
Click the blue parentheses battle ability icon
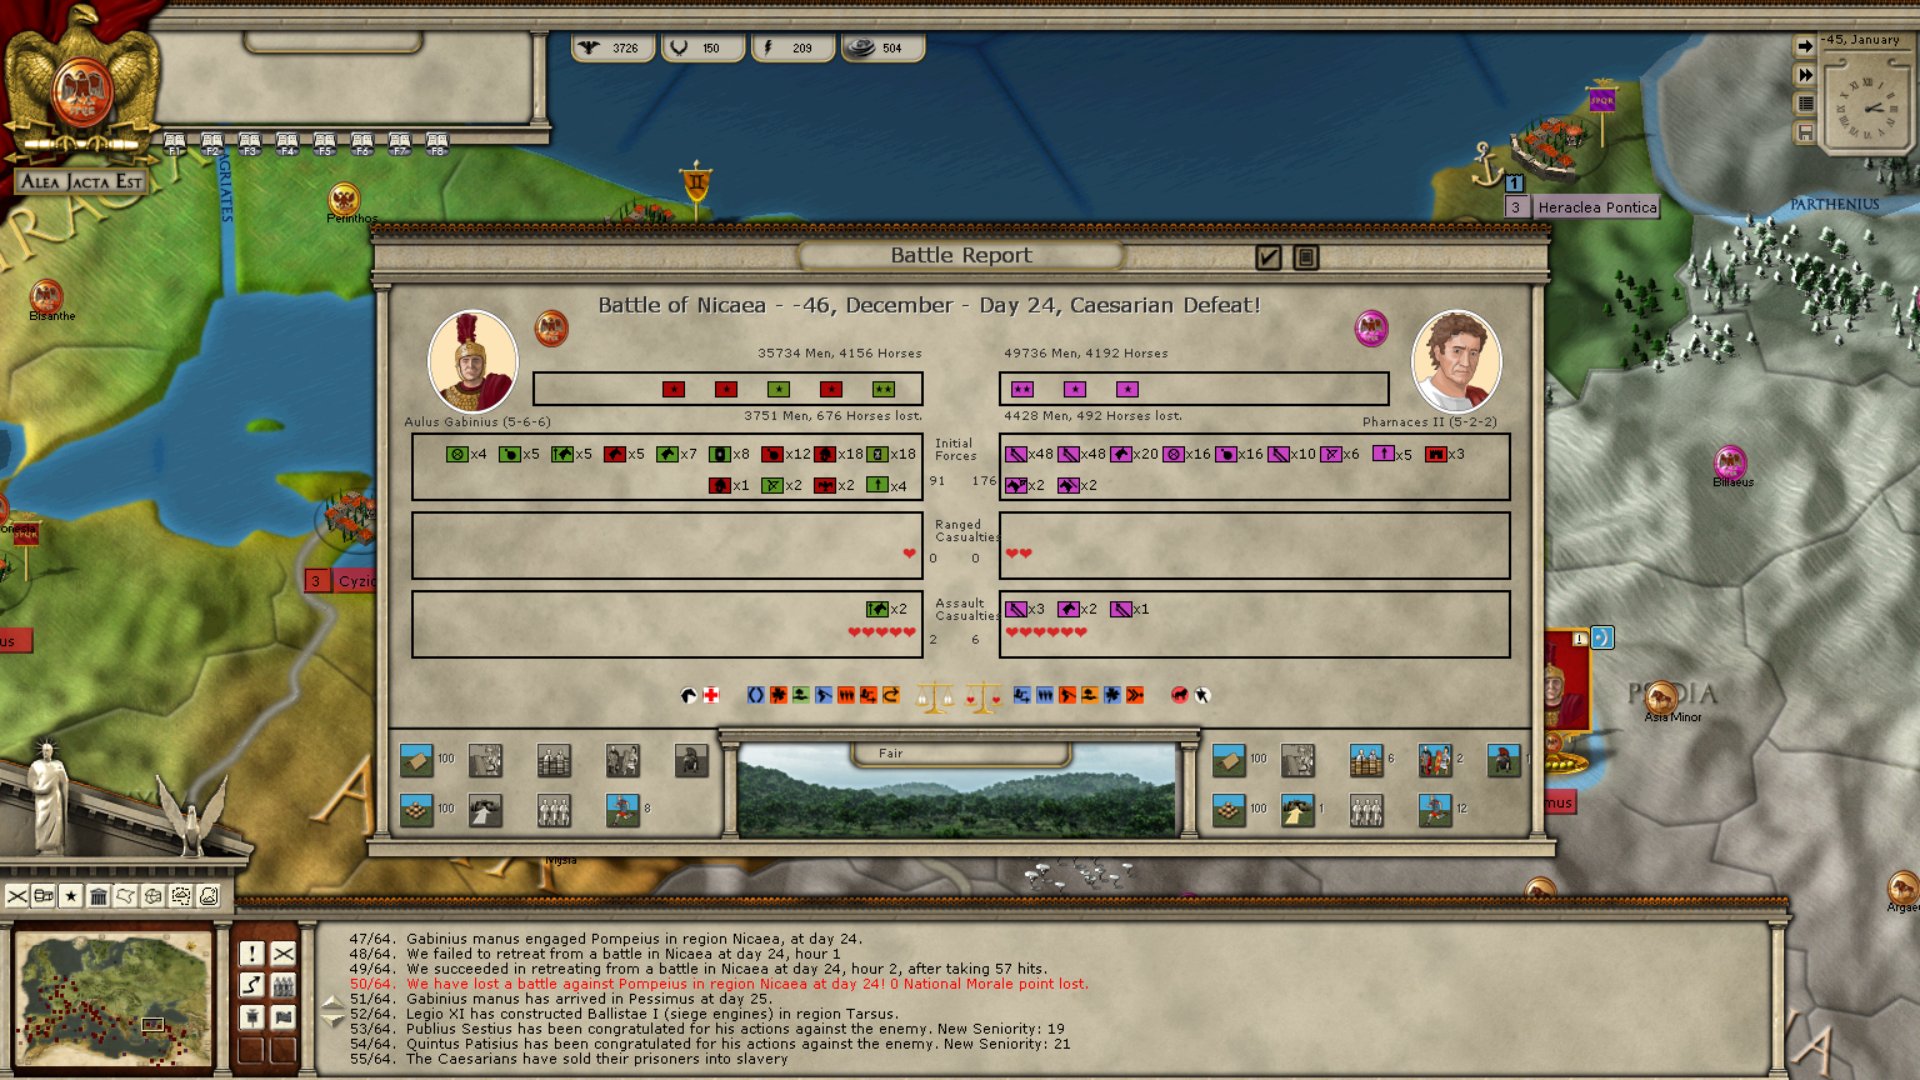point(755,695)
